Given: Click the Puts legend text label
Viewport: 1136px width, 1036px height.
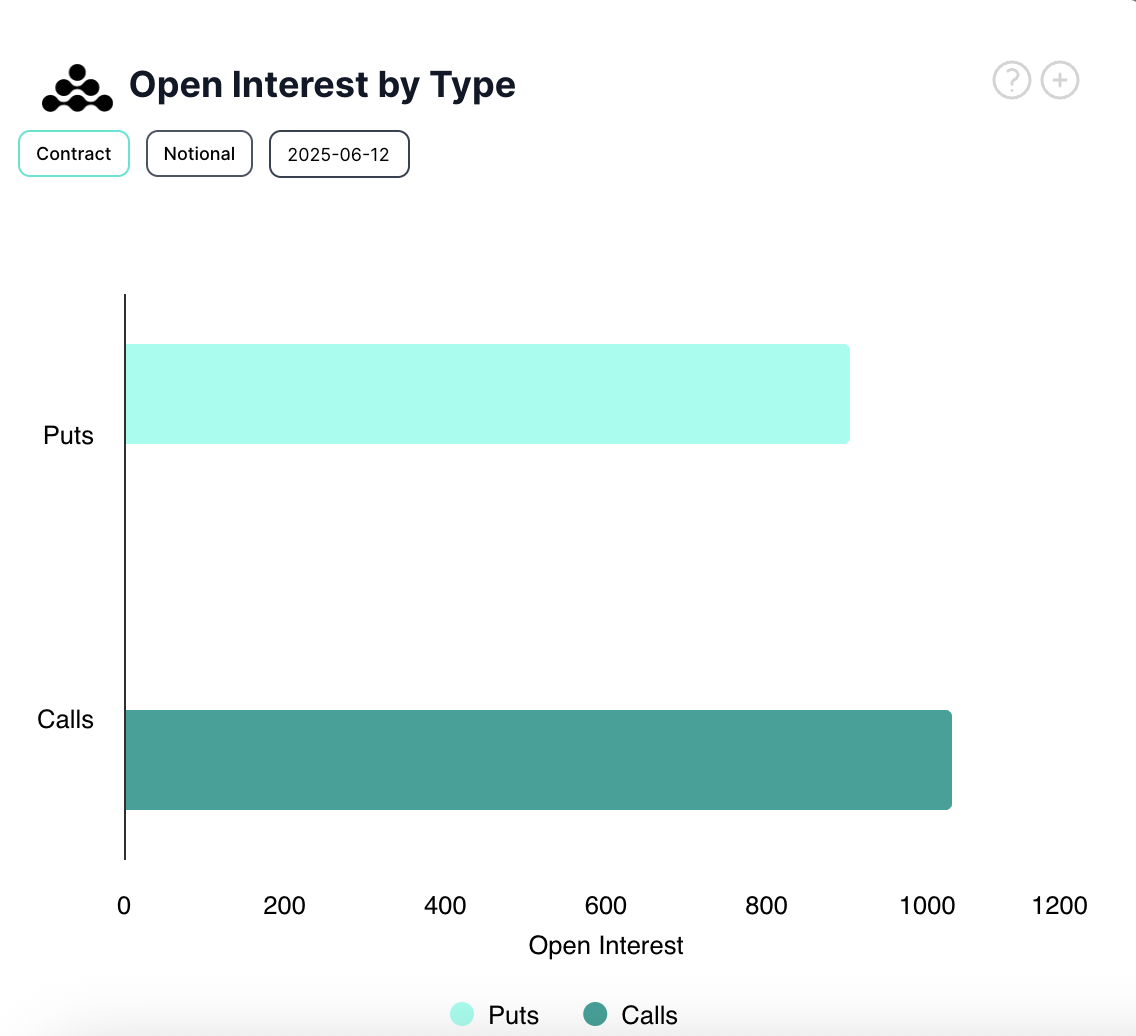Looking at the screenshot, I should tap(512, 1014).
